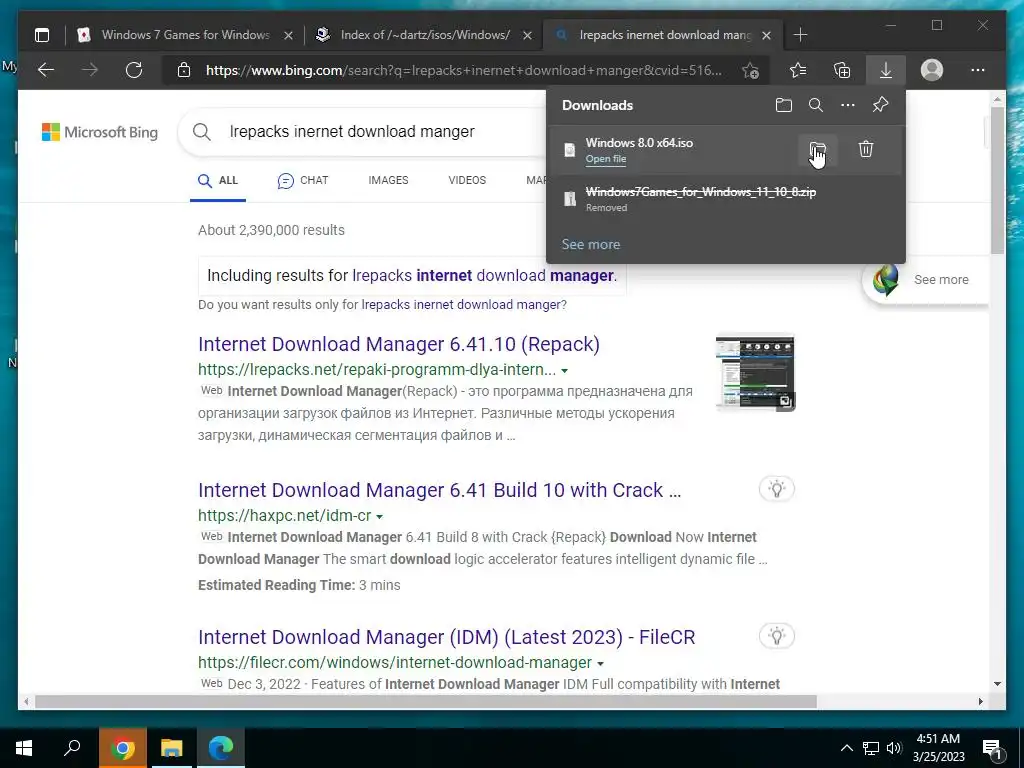The image size is (1024, 768).
Task: Open the tab actions menu icon
Action: (x=42, y=35)
